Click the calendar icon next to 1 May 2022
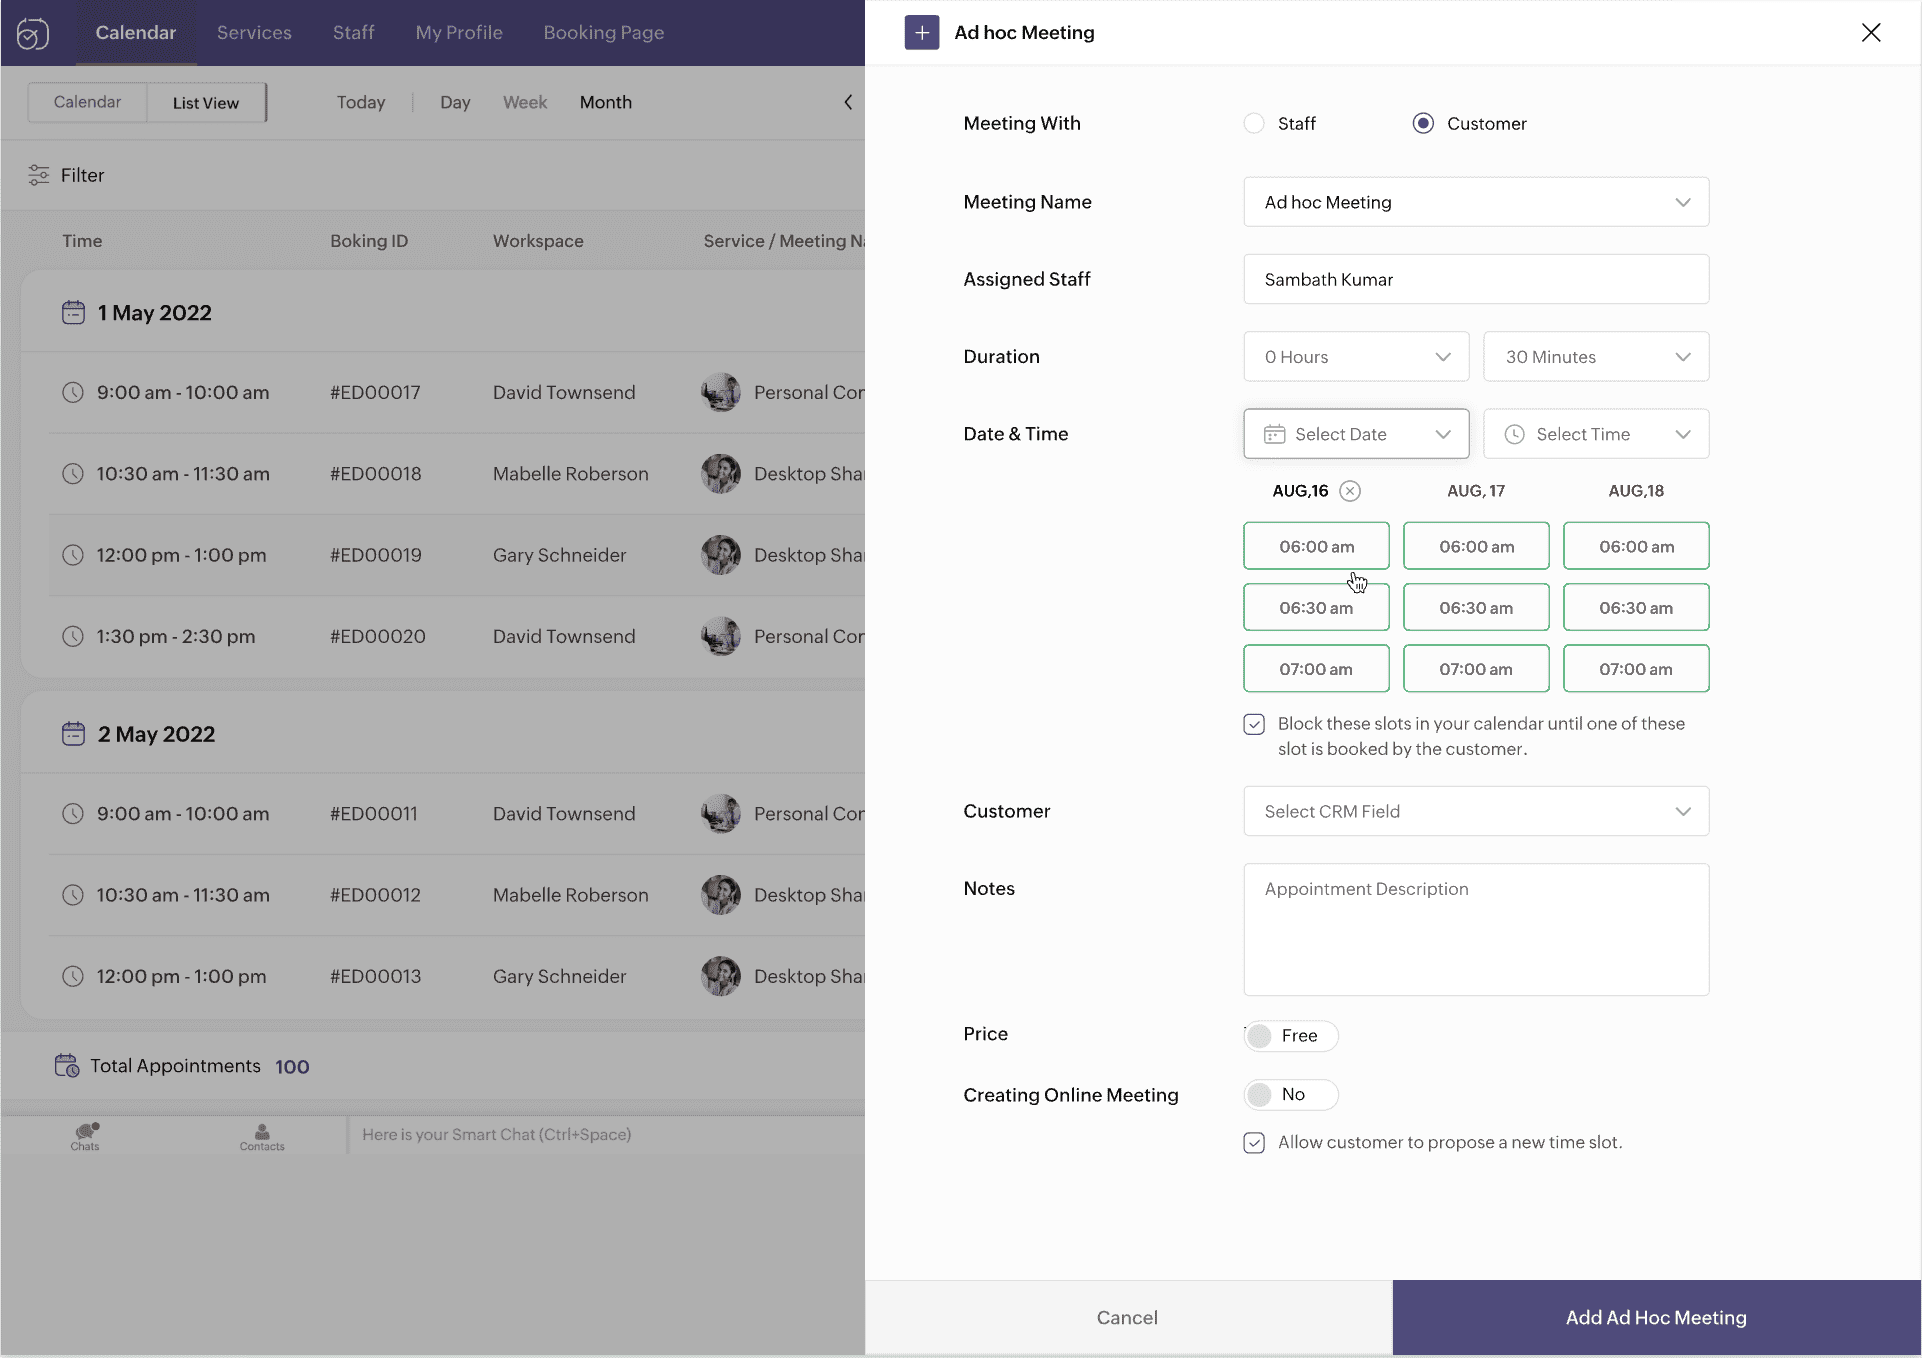Image resolution: width=1922 pixels, height=1358 pixels. (x=73, y=313)
